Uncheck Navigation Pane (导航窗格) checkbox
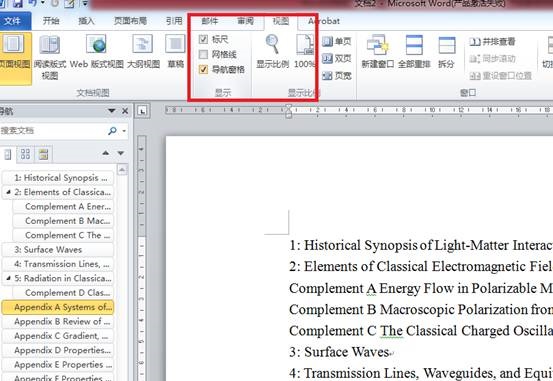This screenshot has height=381, width=553. (x=203, y=69)
